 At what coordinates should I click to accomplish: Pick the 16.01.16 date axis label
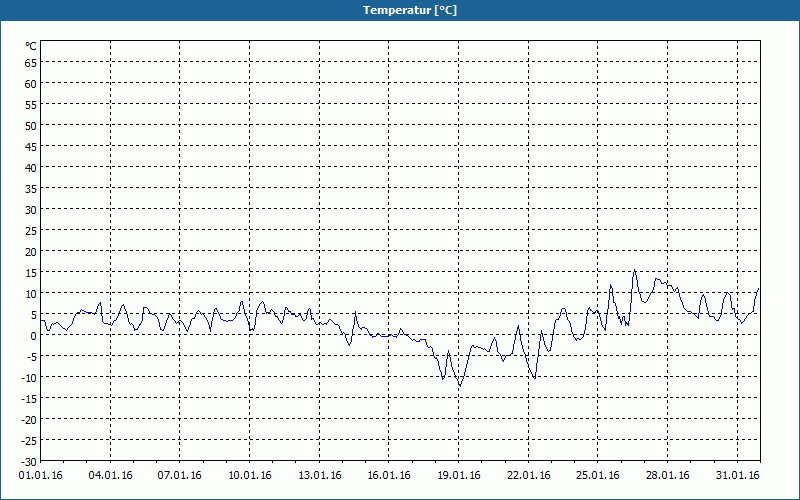click(x=389, y=476)
